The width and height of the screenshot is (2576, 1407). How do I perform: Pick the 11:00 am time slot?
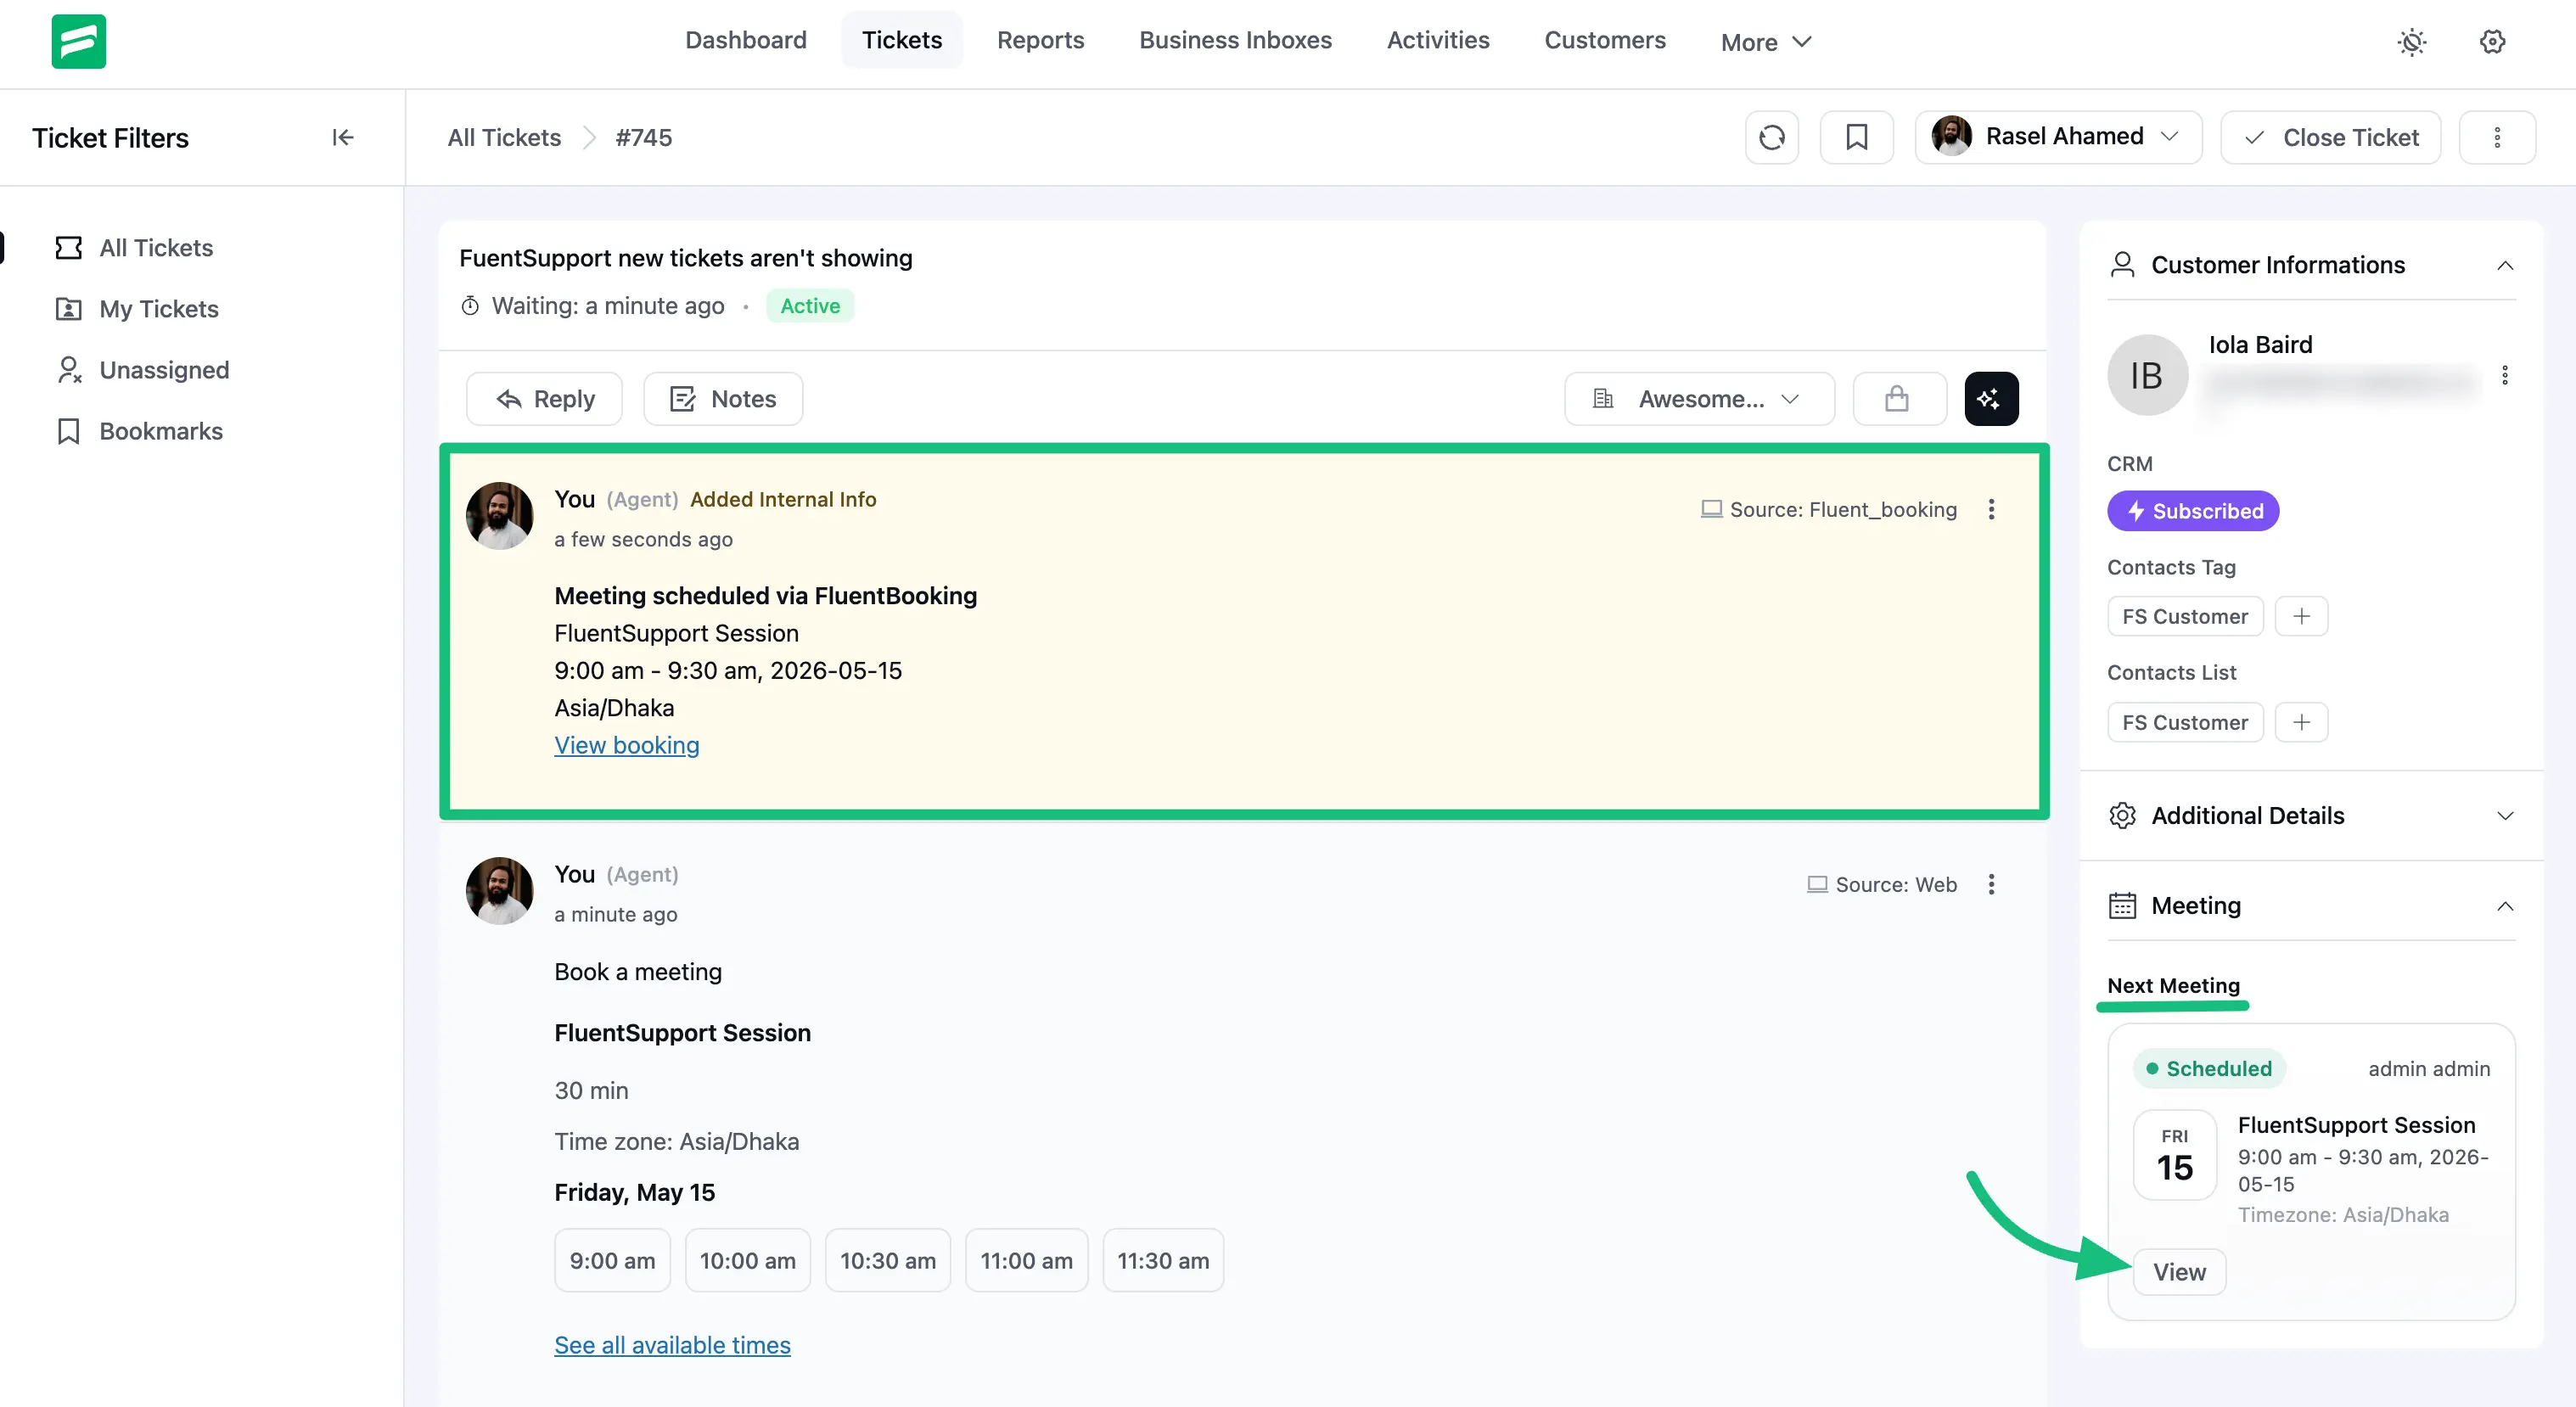tap(1026, 1261)
